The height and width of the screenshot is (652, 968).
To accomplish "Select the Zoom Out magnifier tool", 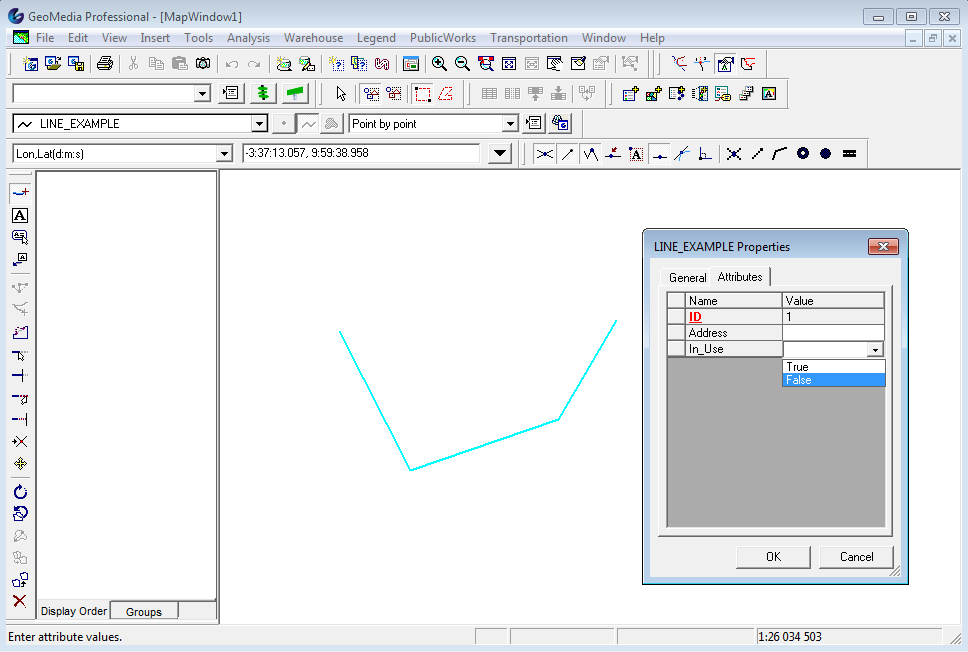I will point(462,63).
